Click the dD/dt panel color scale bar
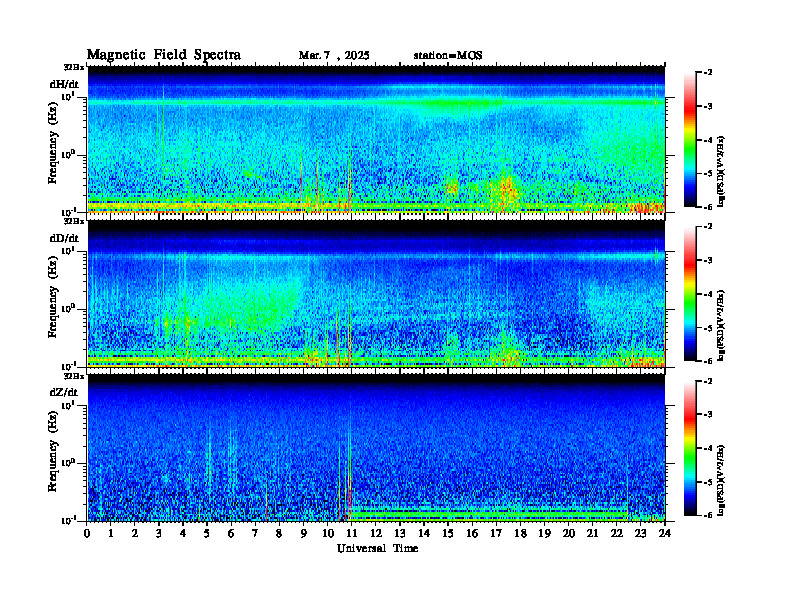The width and height of the screenshot is (792, 612). pos(690,294)
